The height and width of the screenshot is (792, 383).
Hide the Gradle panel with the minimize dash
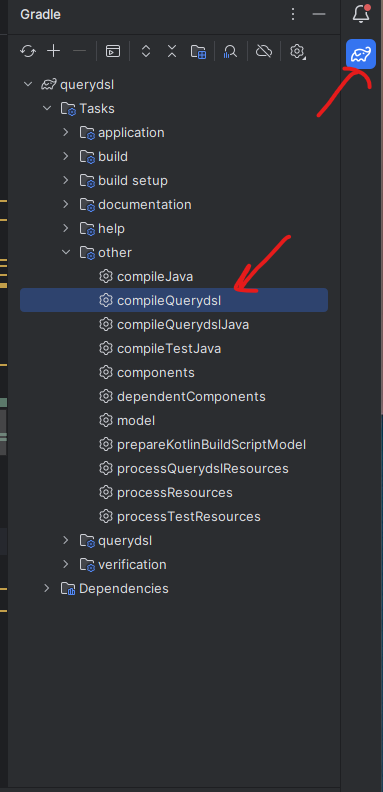click(319, 14)
